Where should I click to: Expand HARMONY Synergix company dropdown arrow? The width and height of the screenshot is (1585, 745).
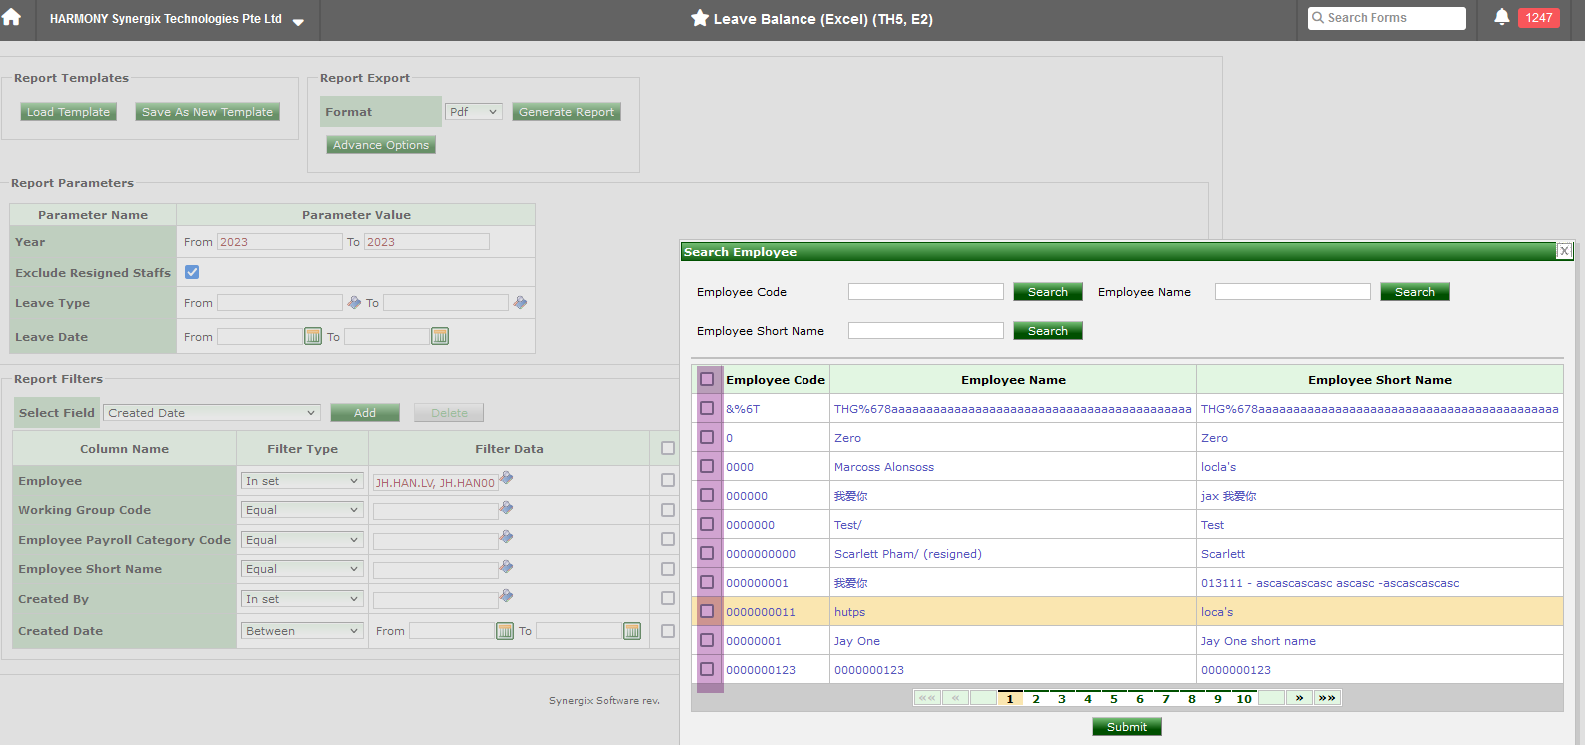[x=298, y=21]
